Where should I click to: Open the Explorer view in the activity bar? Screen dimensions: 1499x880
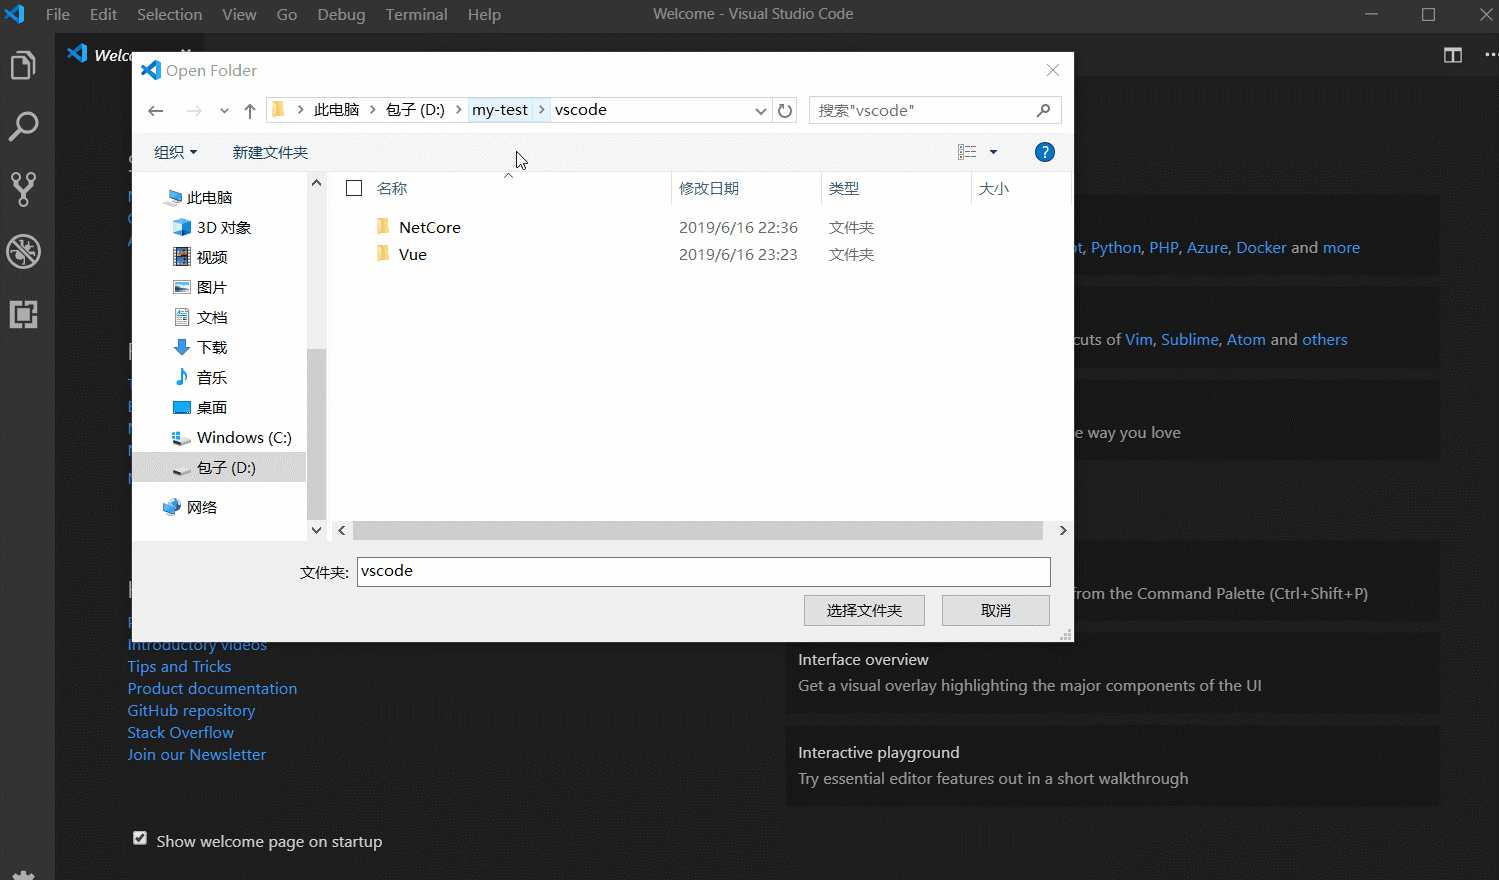click(23, 66)
